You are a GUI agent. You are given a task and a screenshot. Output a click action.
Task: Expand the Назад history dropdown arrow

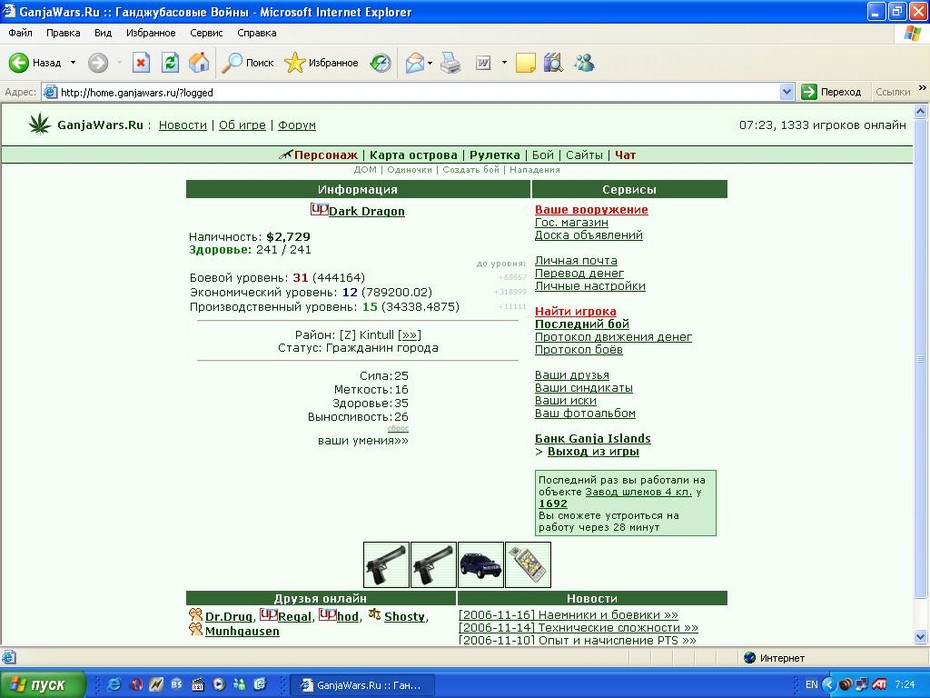pyautogui.click(x=73, y=62)
